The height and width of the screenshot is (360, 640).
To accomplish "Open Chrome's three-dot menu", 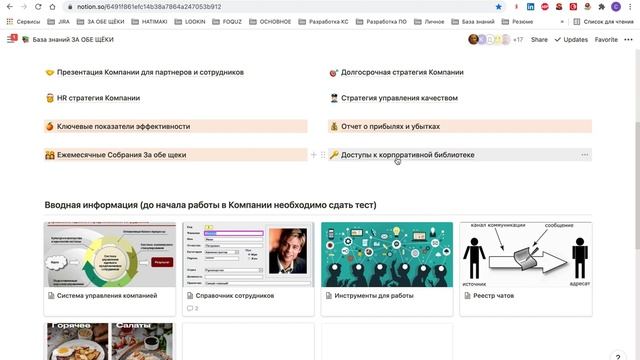I will point(630,7).
